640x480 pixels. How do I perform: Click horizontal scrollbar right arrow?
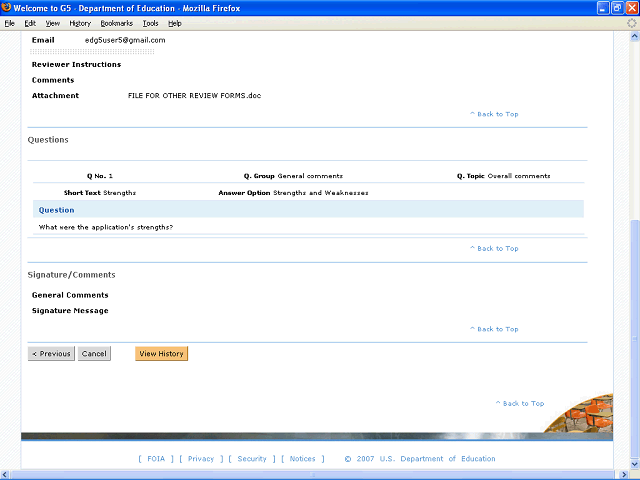(x=624, y=475)
